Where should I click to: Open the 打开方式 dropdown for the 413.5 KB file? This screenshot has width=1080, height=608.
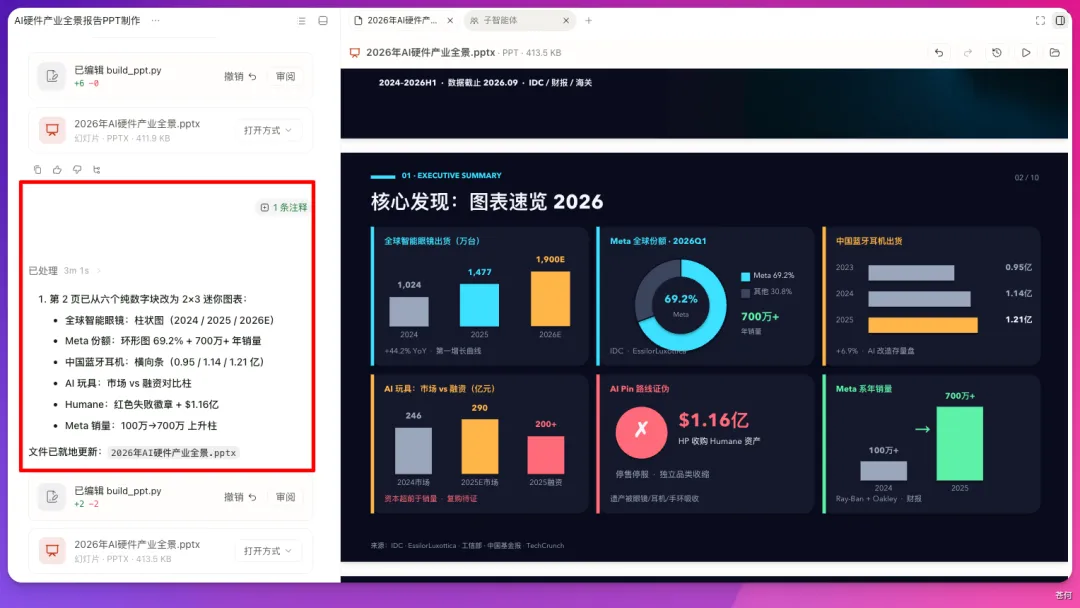click(x=267, y=551)
